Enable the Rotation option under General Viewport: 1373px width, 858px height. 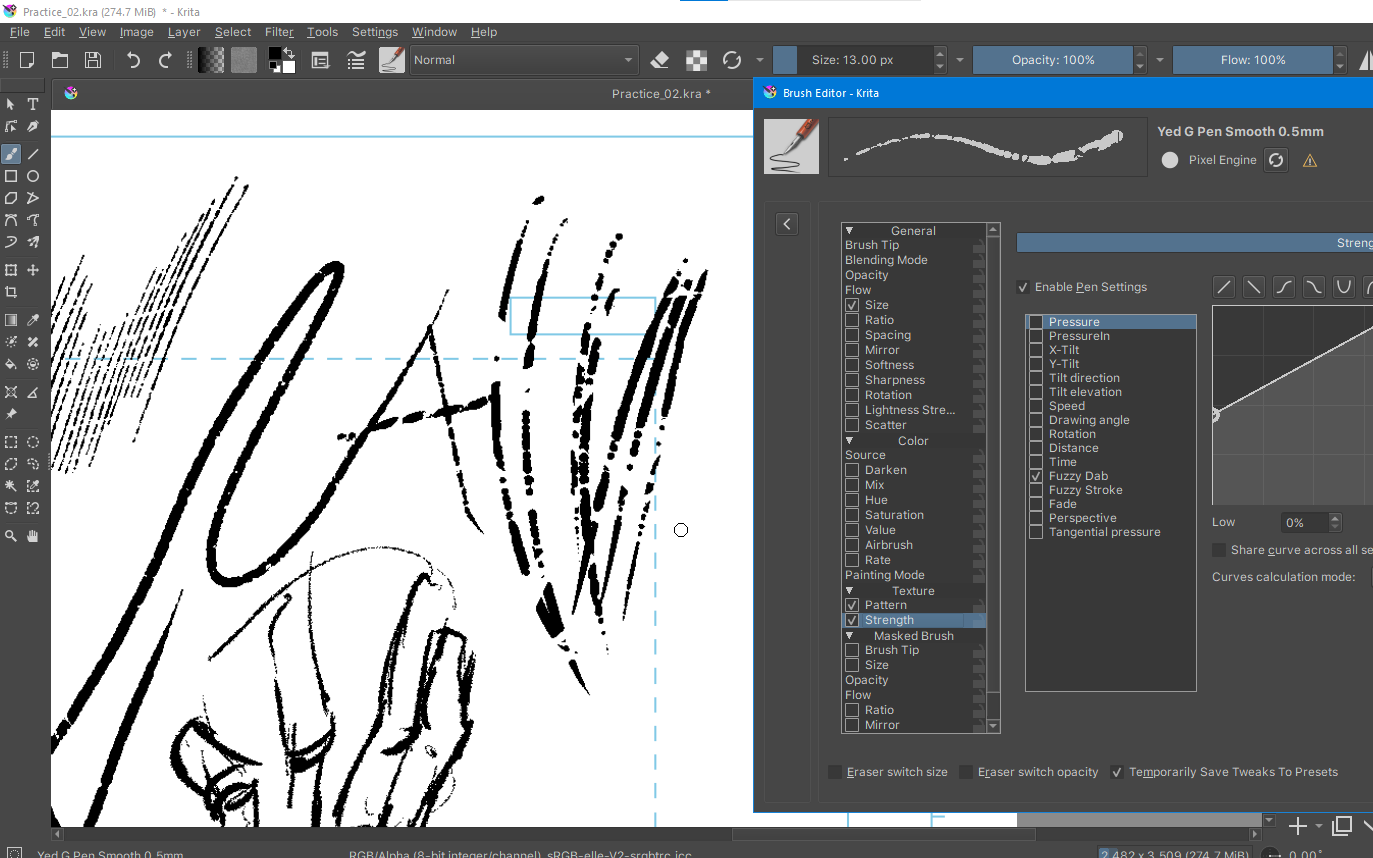tap(852, 395)
